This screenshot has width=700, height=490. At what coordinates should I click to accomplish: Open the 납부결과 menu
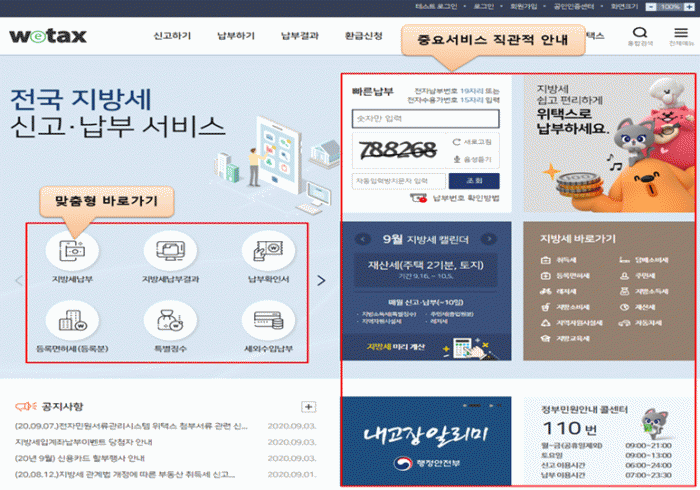coord(299,36)
